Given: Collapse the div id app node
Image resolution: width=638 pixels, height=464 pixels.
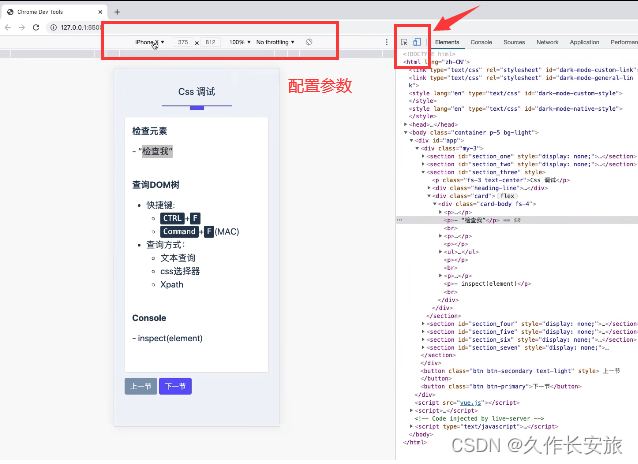Looking at the screenshot, I should pyautogui.click(x=411, y=140).
